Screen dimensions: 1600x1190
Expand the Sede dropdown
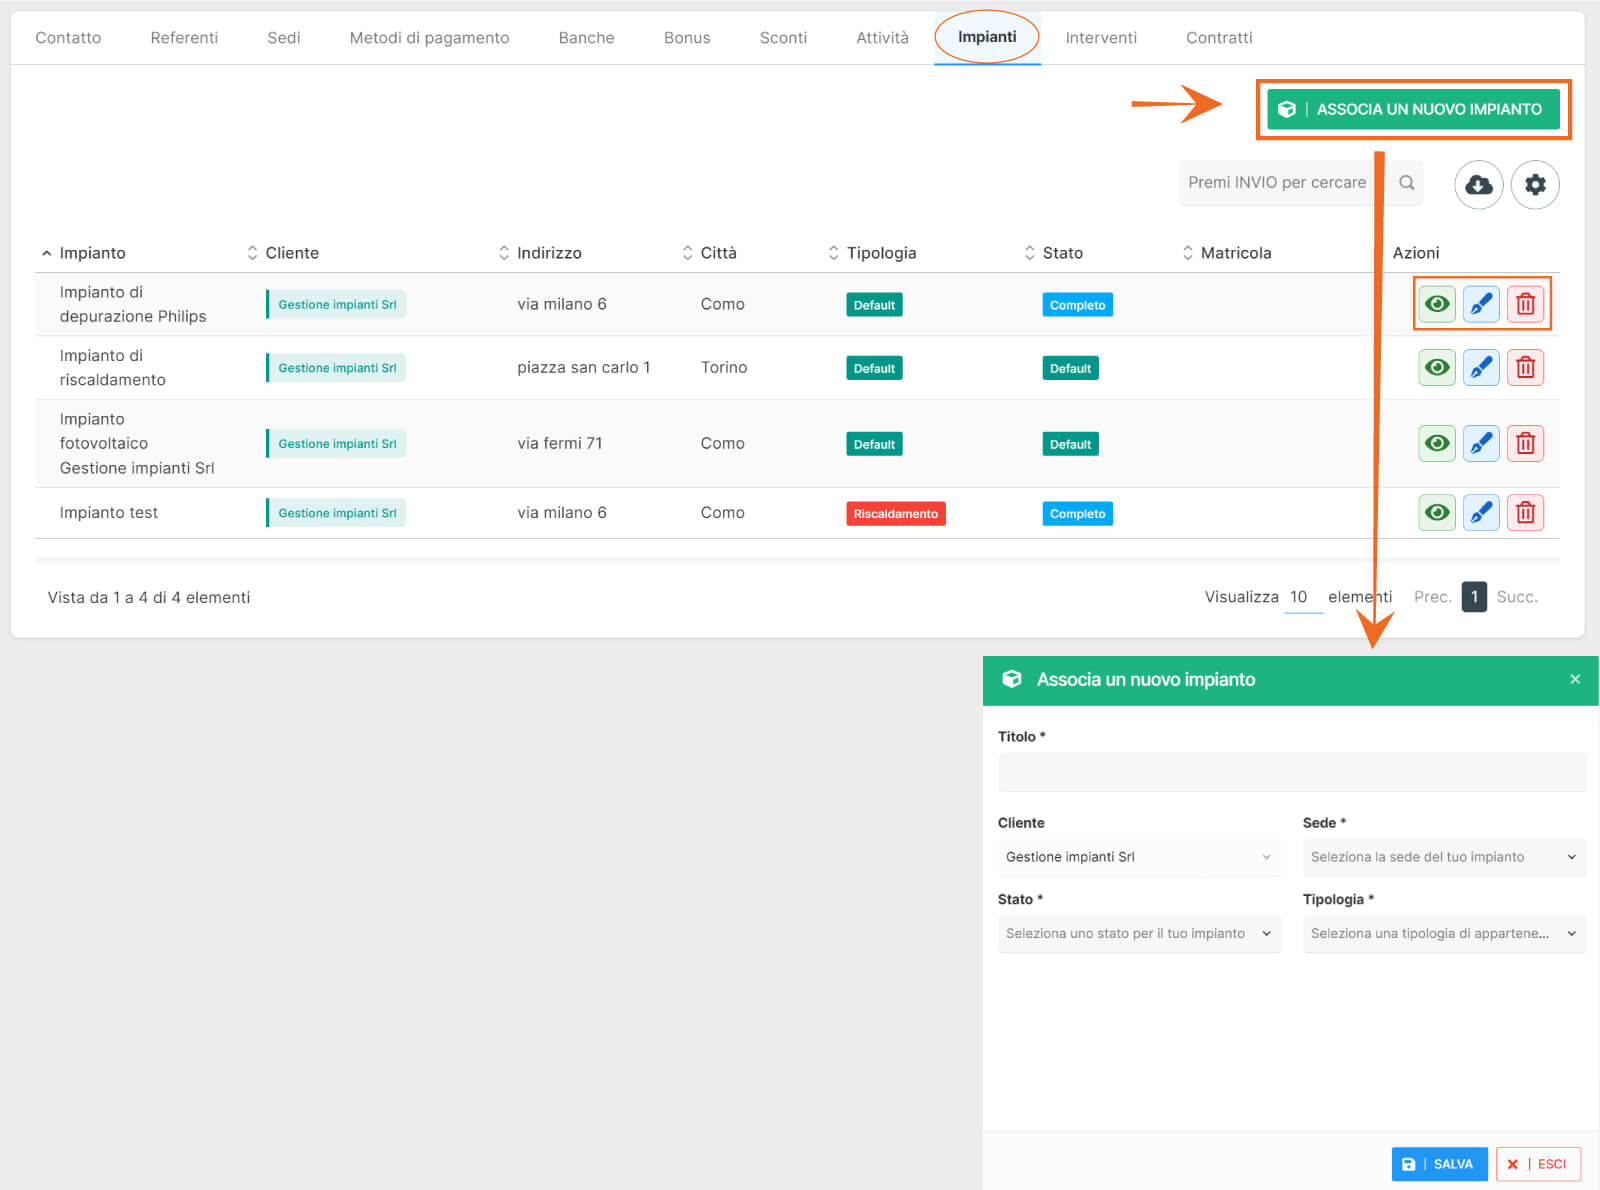[1443, 857]
